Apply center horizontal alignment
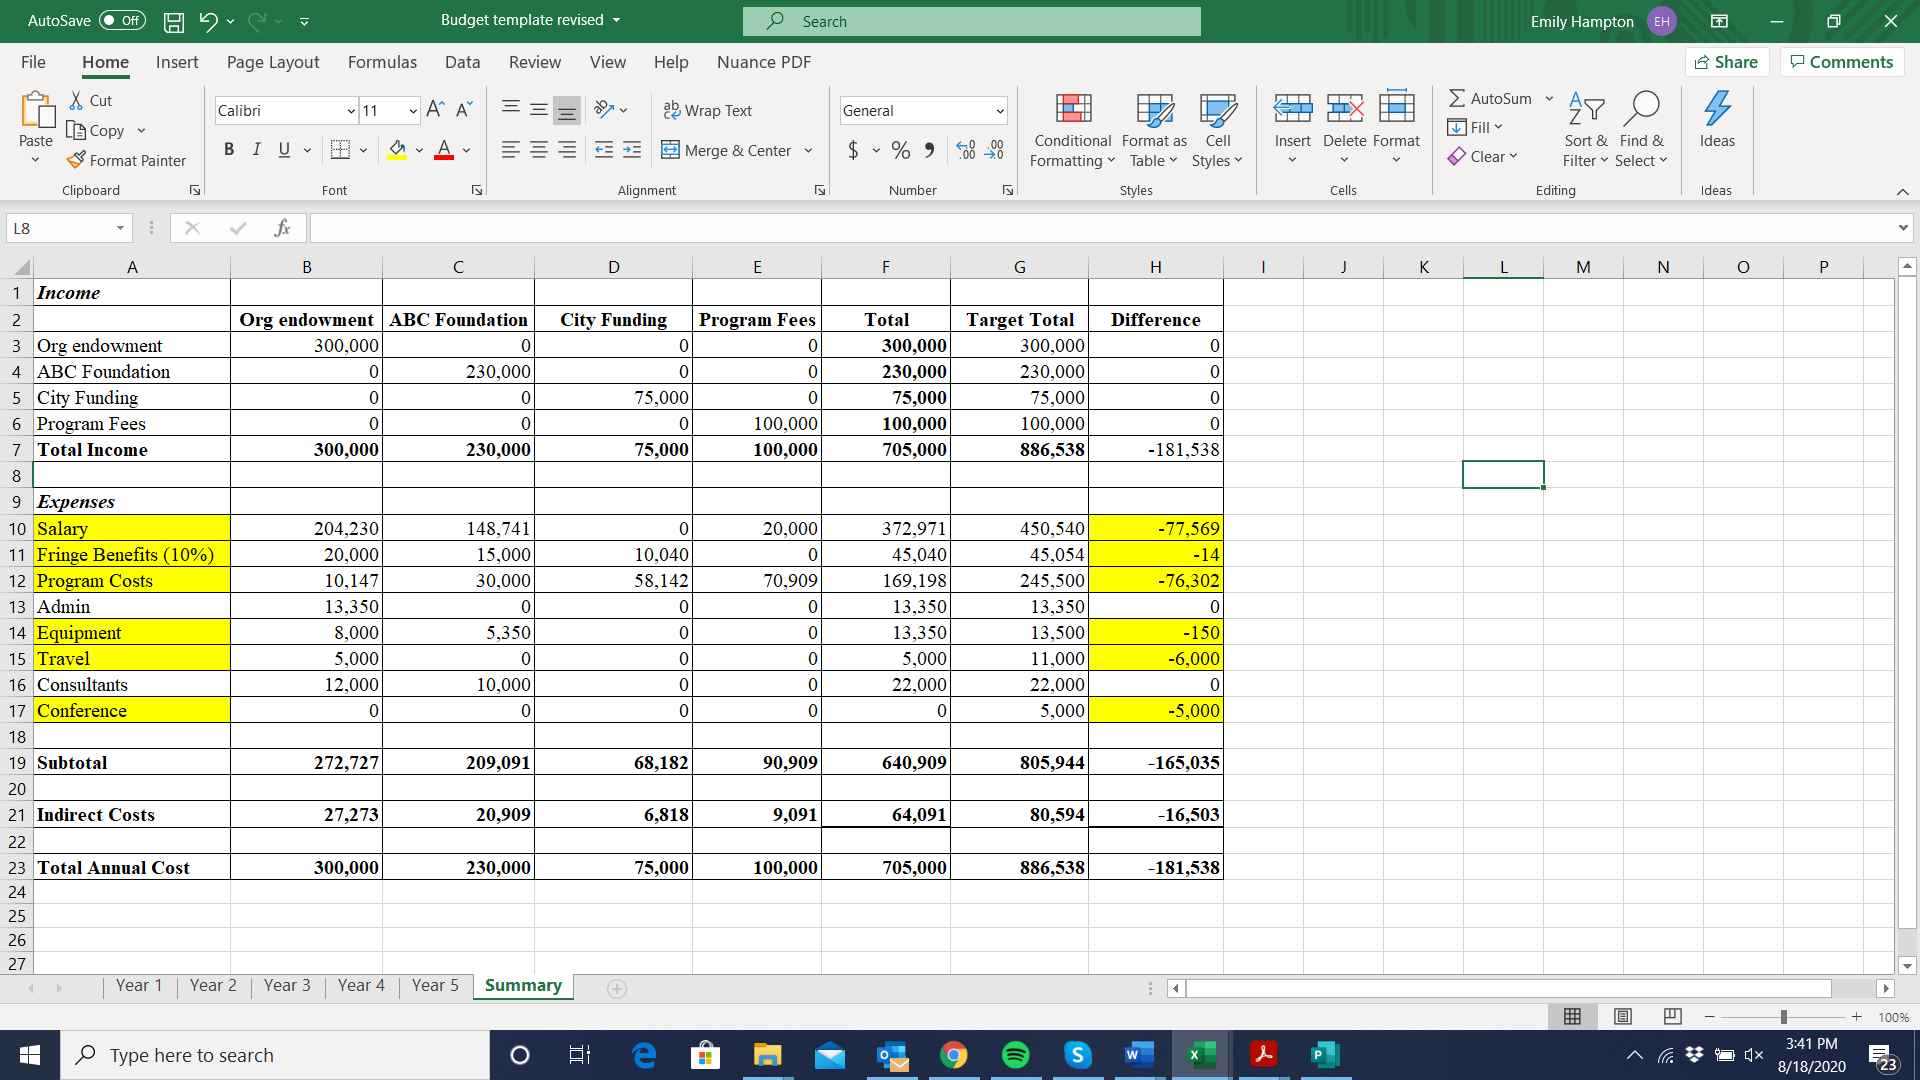 539,150
